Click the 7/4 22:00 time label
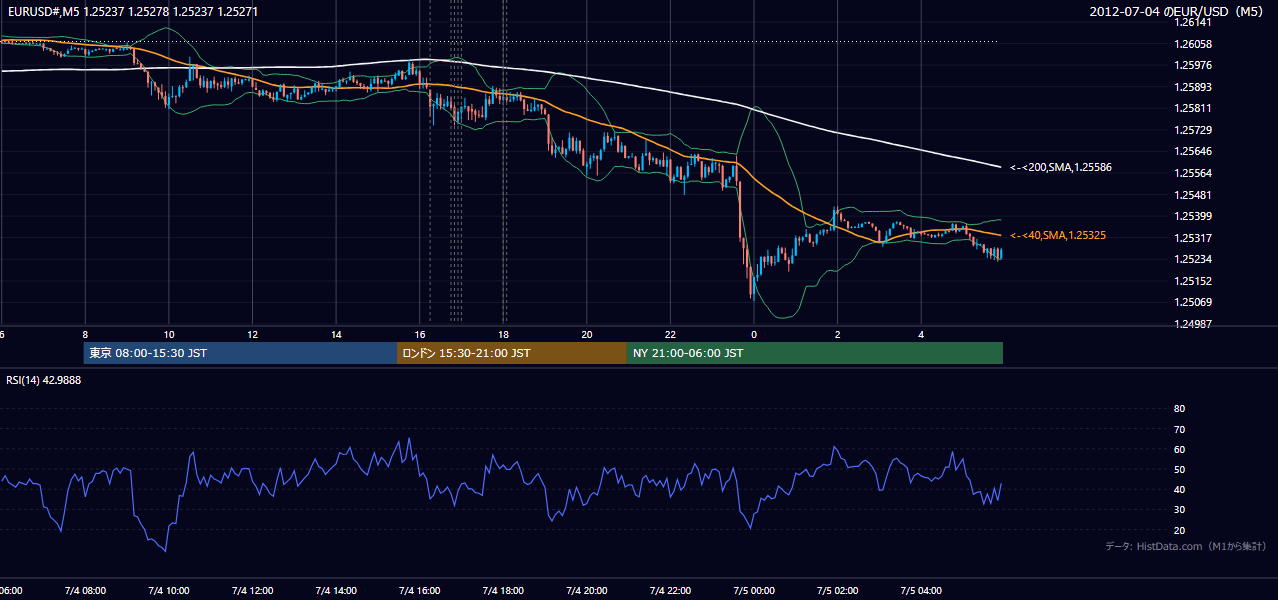This screenshot has width=1278, height=600. tap(670, 591)
